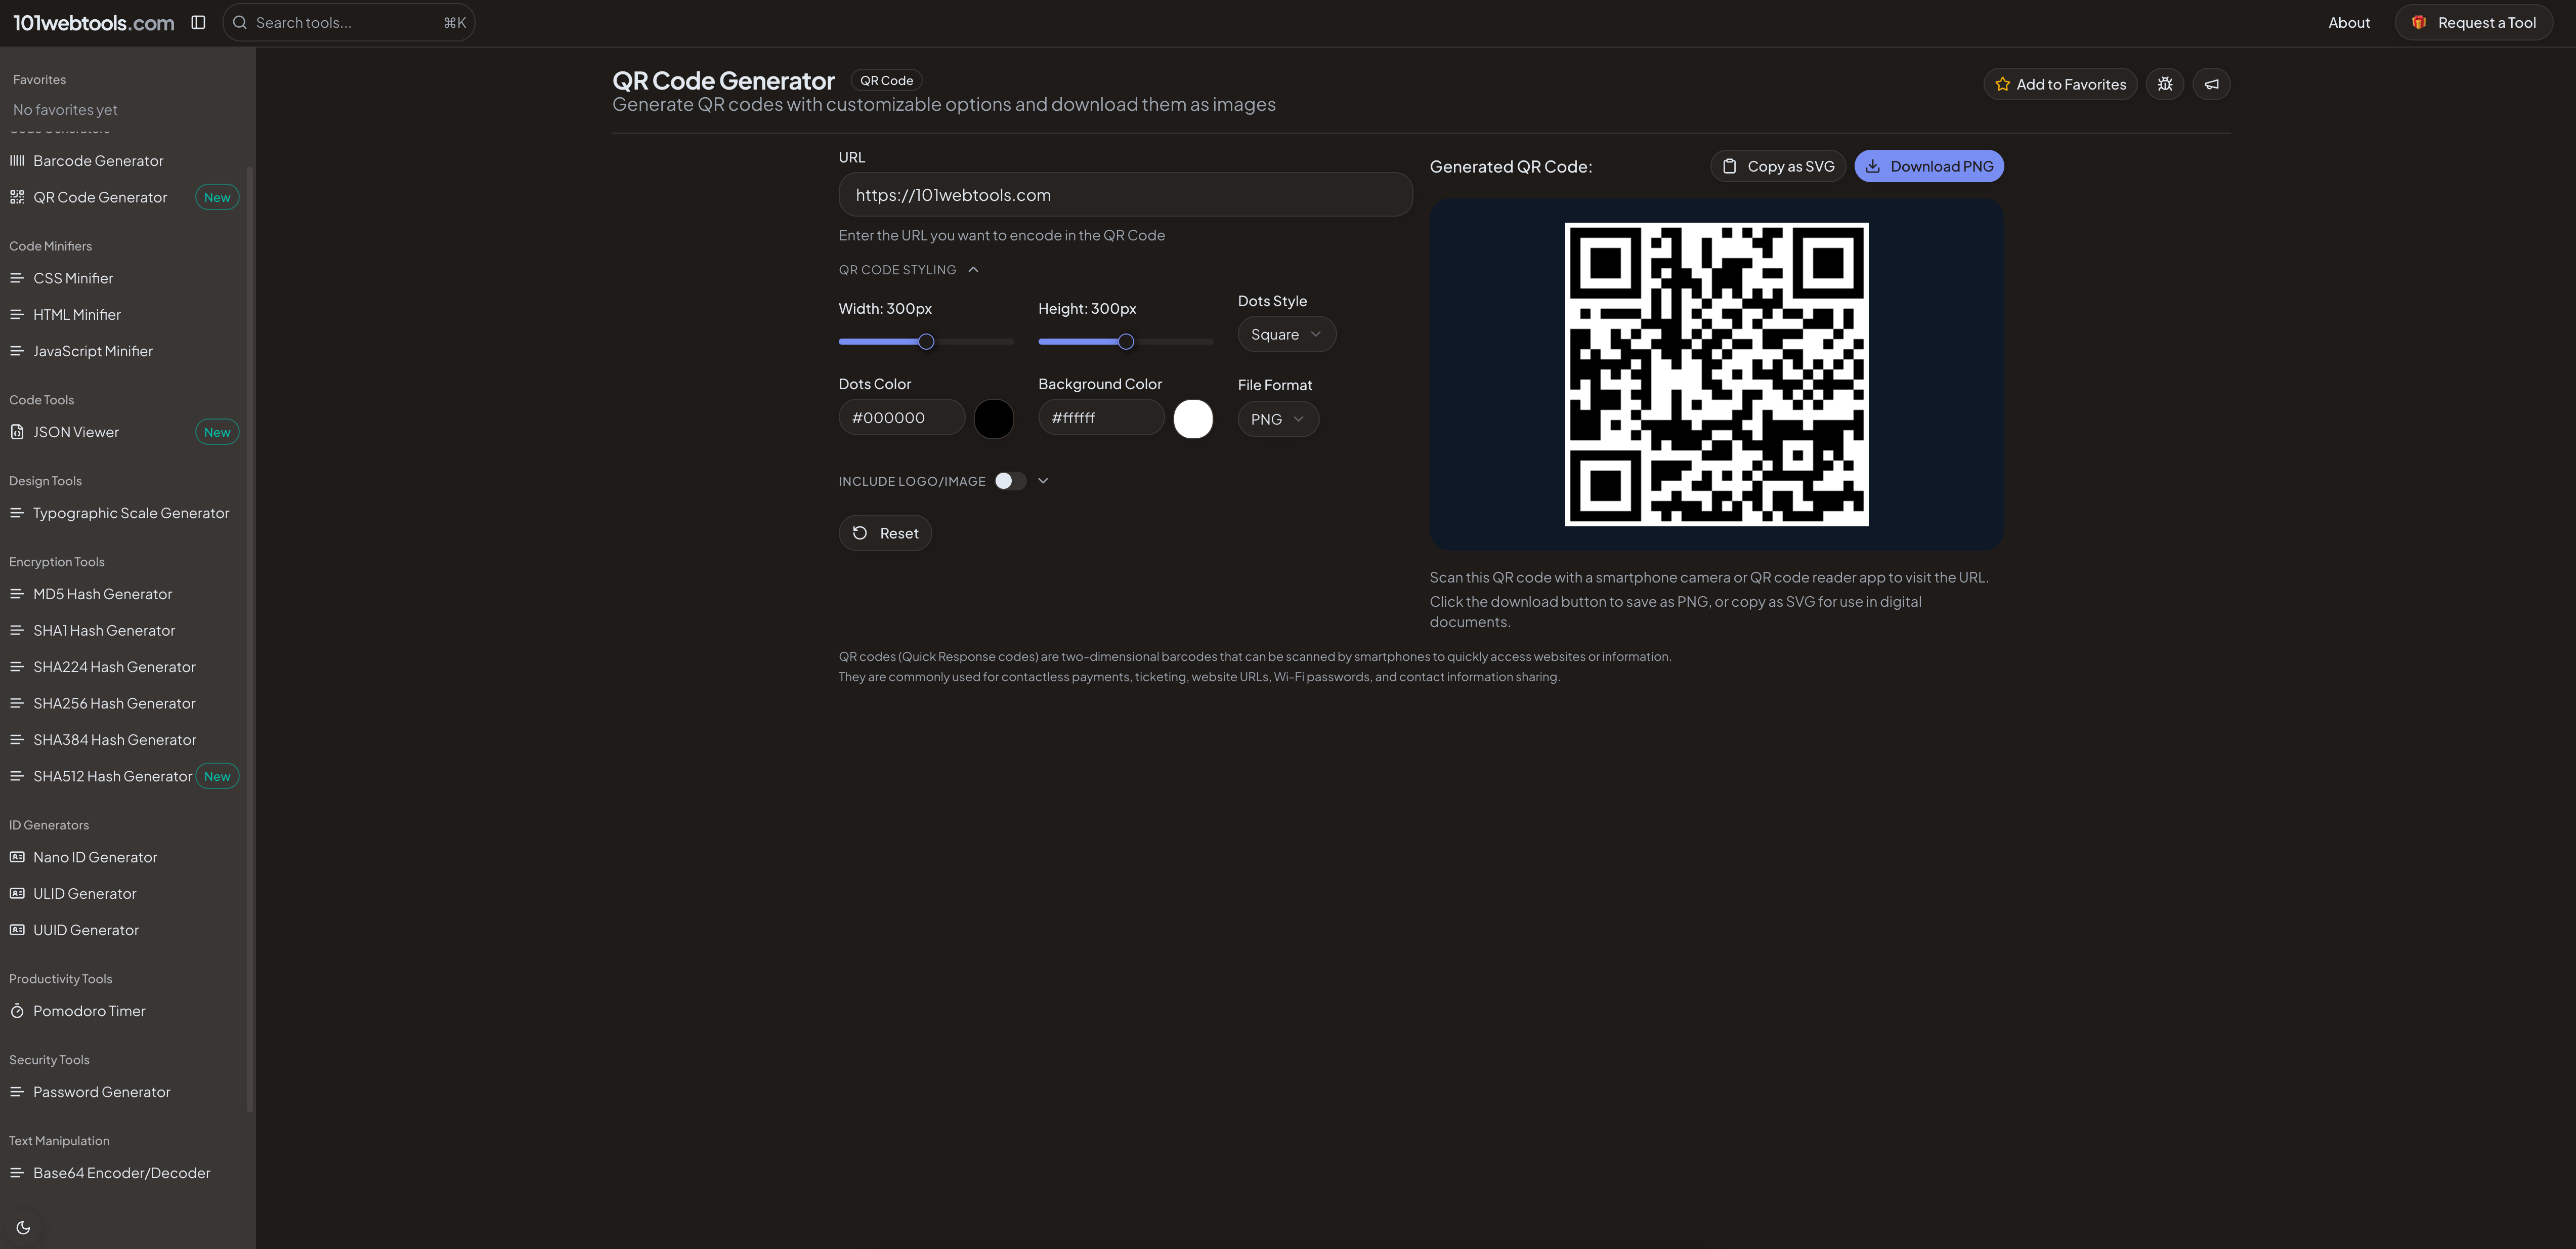The height and width of the screenshot is (1249, 2576).
Task: Click the megaphone feedback icon
Action: (2211, 84)
